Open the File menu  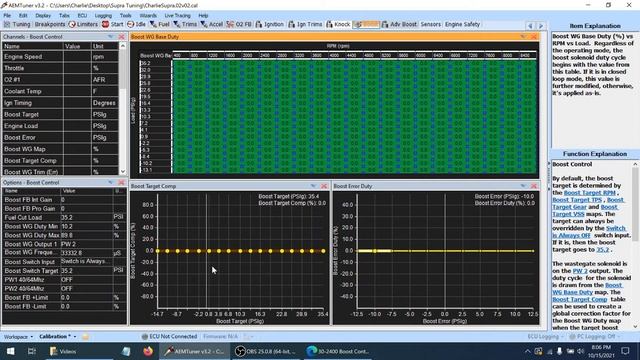[x=7, y=16]
